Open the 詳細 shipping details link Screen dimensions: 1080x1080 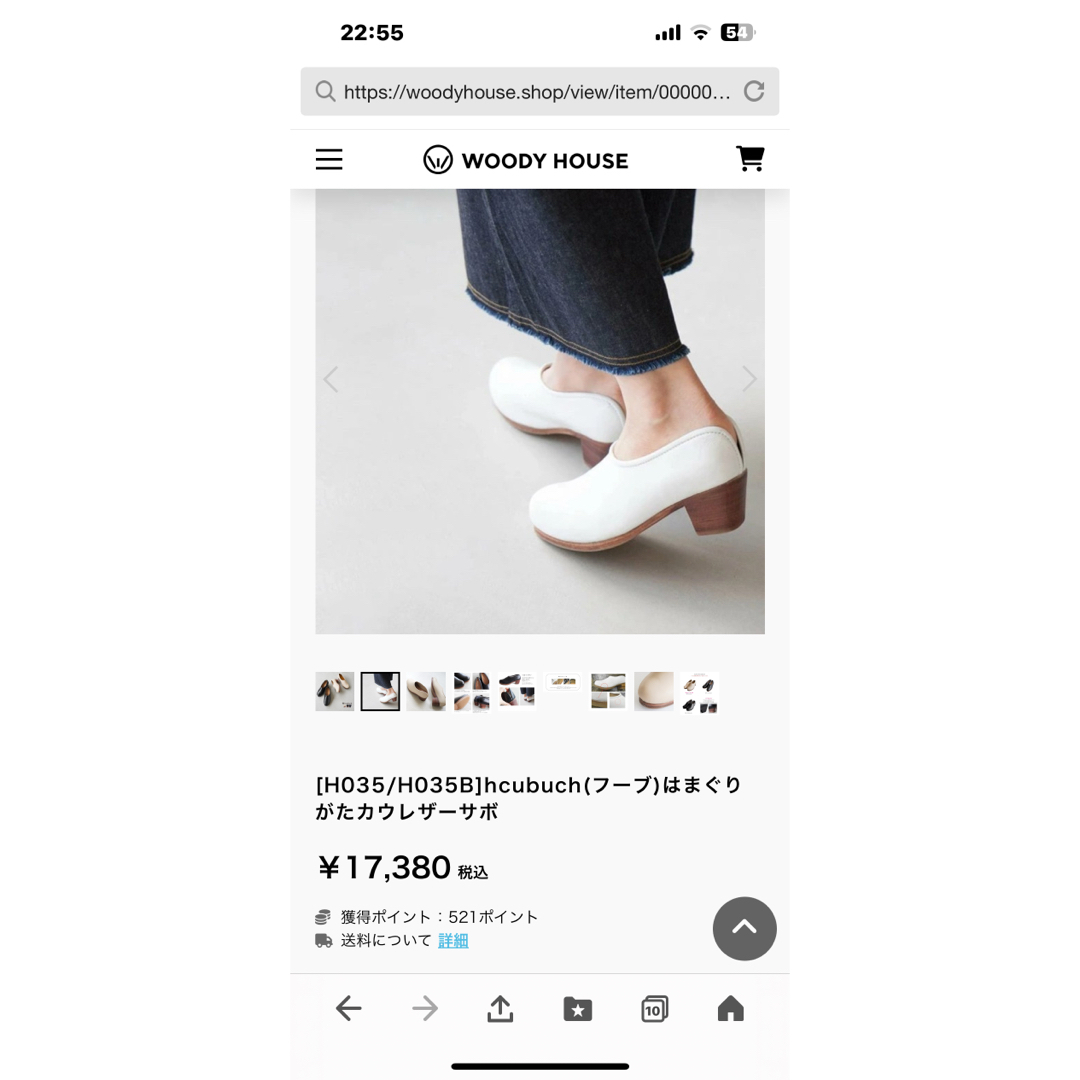click(453, 941)
